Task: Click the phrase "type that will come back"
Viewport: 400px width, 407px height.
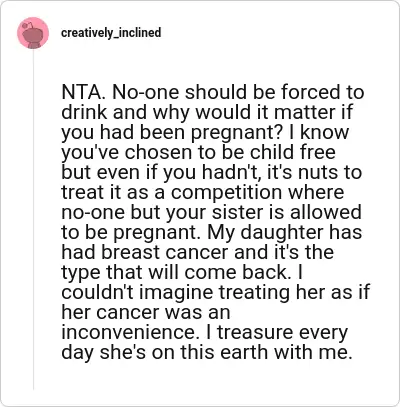Action: click(x=174, y=272)
